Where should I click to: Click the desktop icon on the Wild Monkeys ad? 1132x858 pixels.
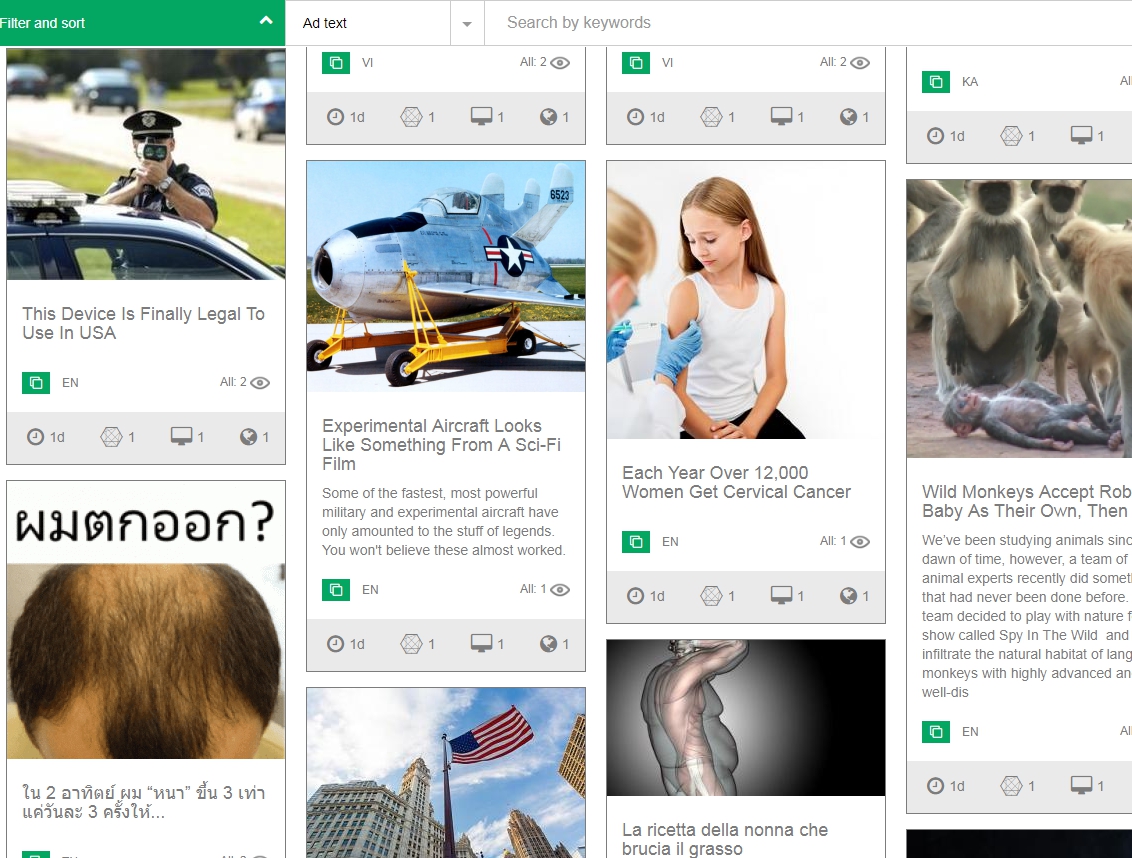click(x=1081, y=785)
